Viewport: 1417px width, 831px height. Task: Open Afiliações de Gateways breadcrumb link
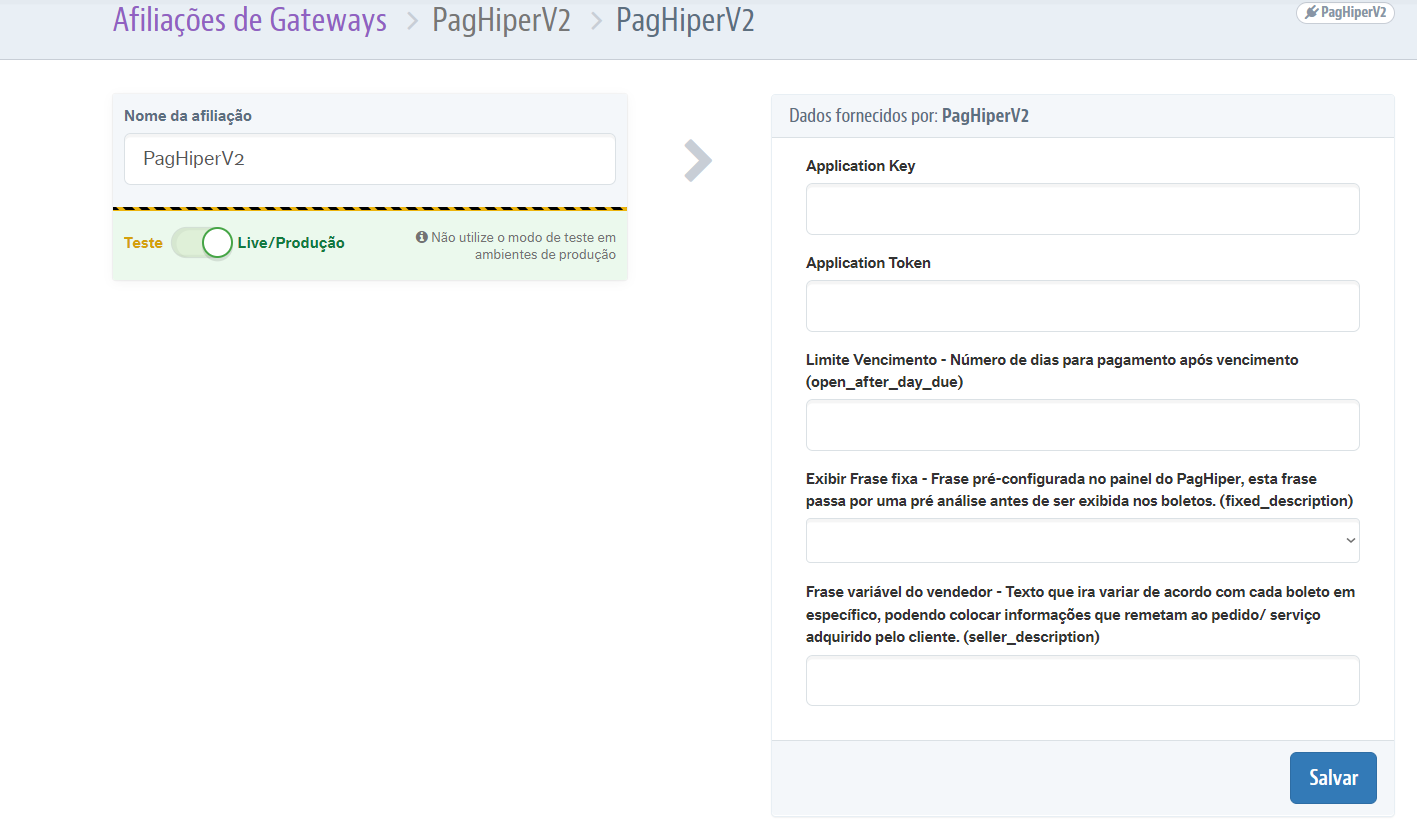pos(250,20)
